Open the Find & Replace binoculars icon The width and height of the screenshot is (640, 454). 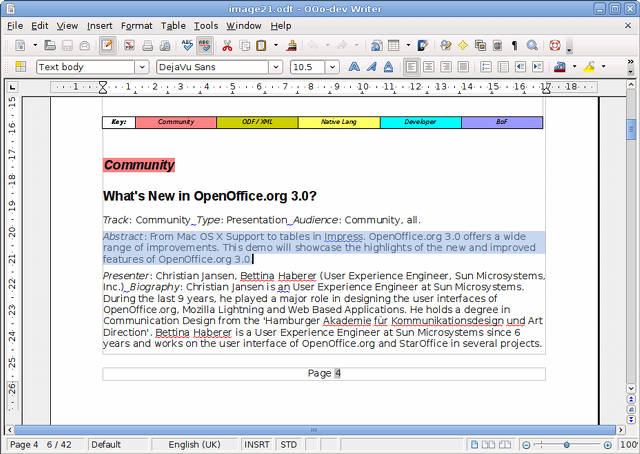coord(446,46)
